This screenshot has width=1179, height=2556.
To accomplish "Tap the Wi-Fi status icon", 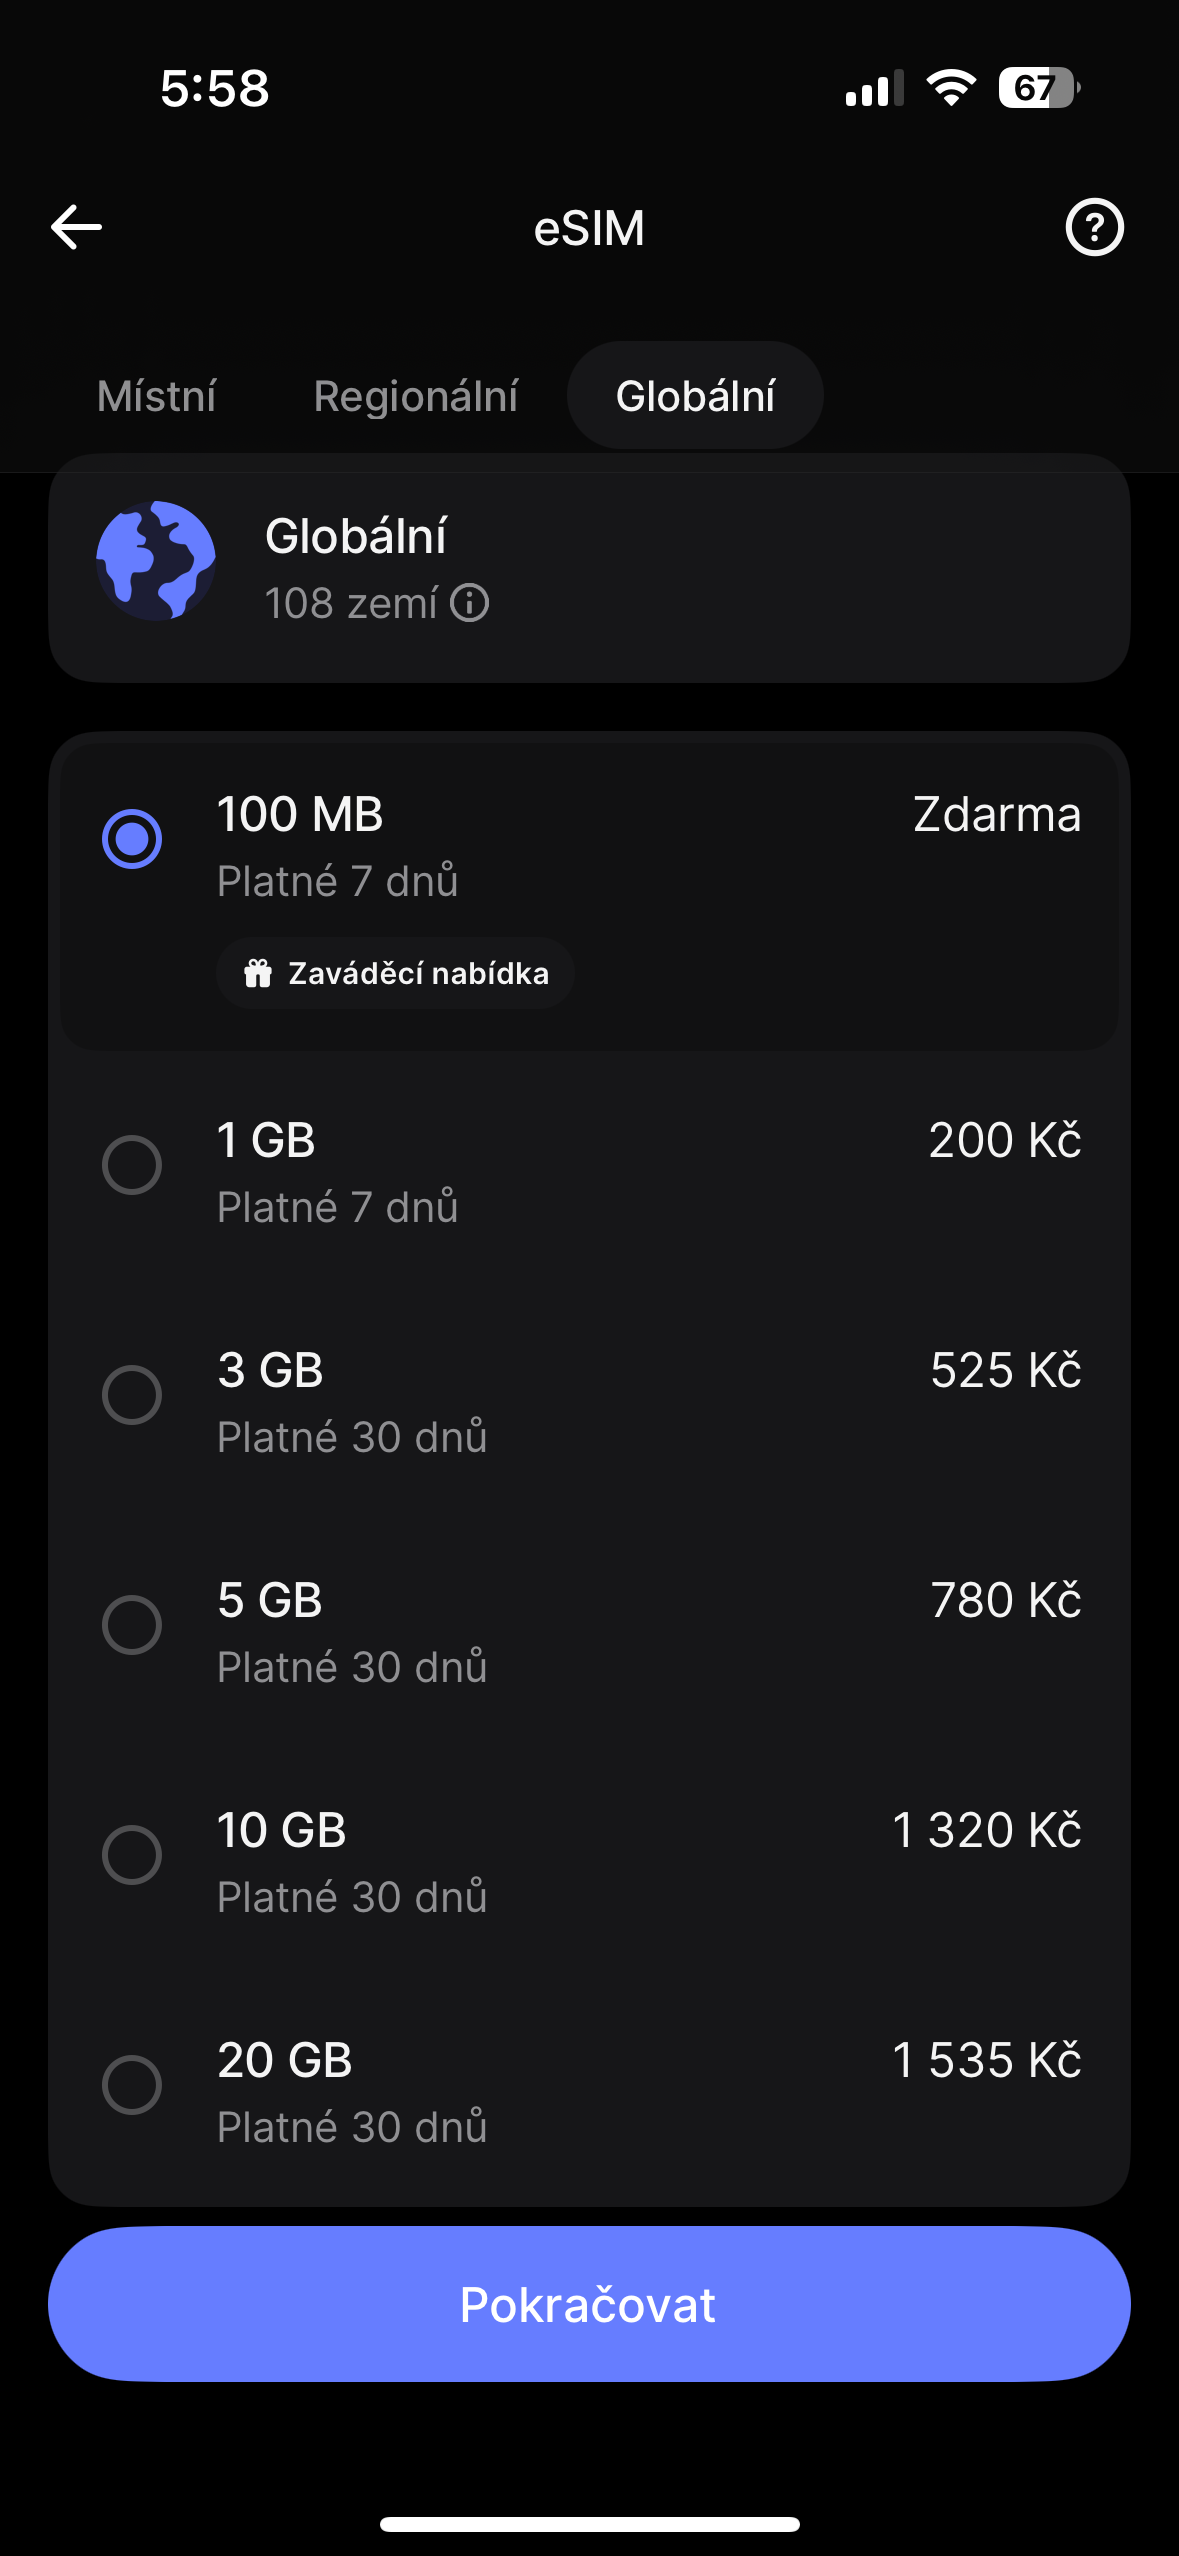I will 951,88.
